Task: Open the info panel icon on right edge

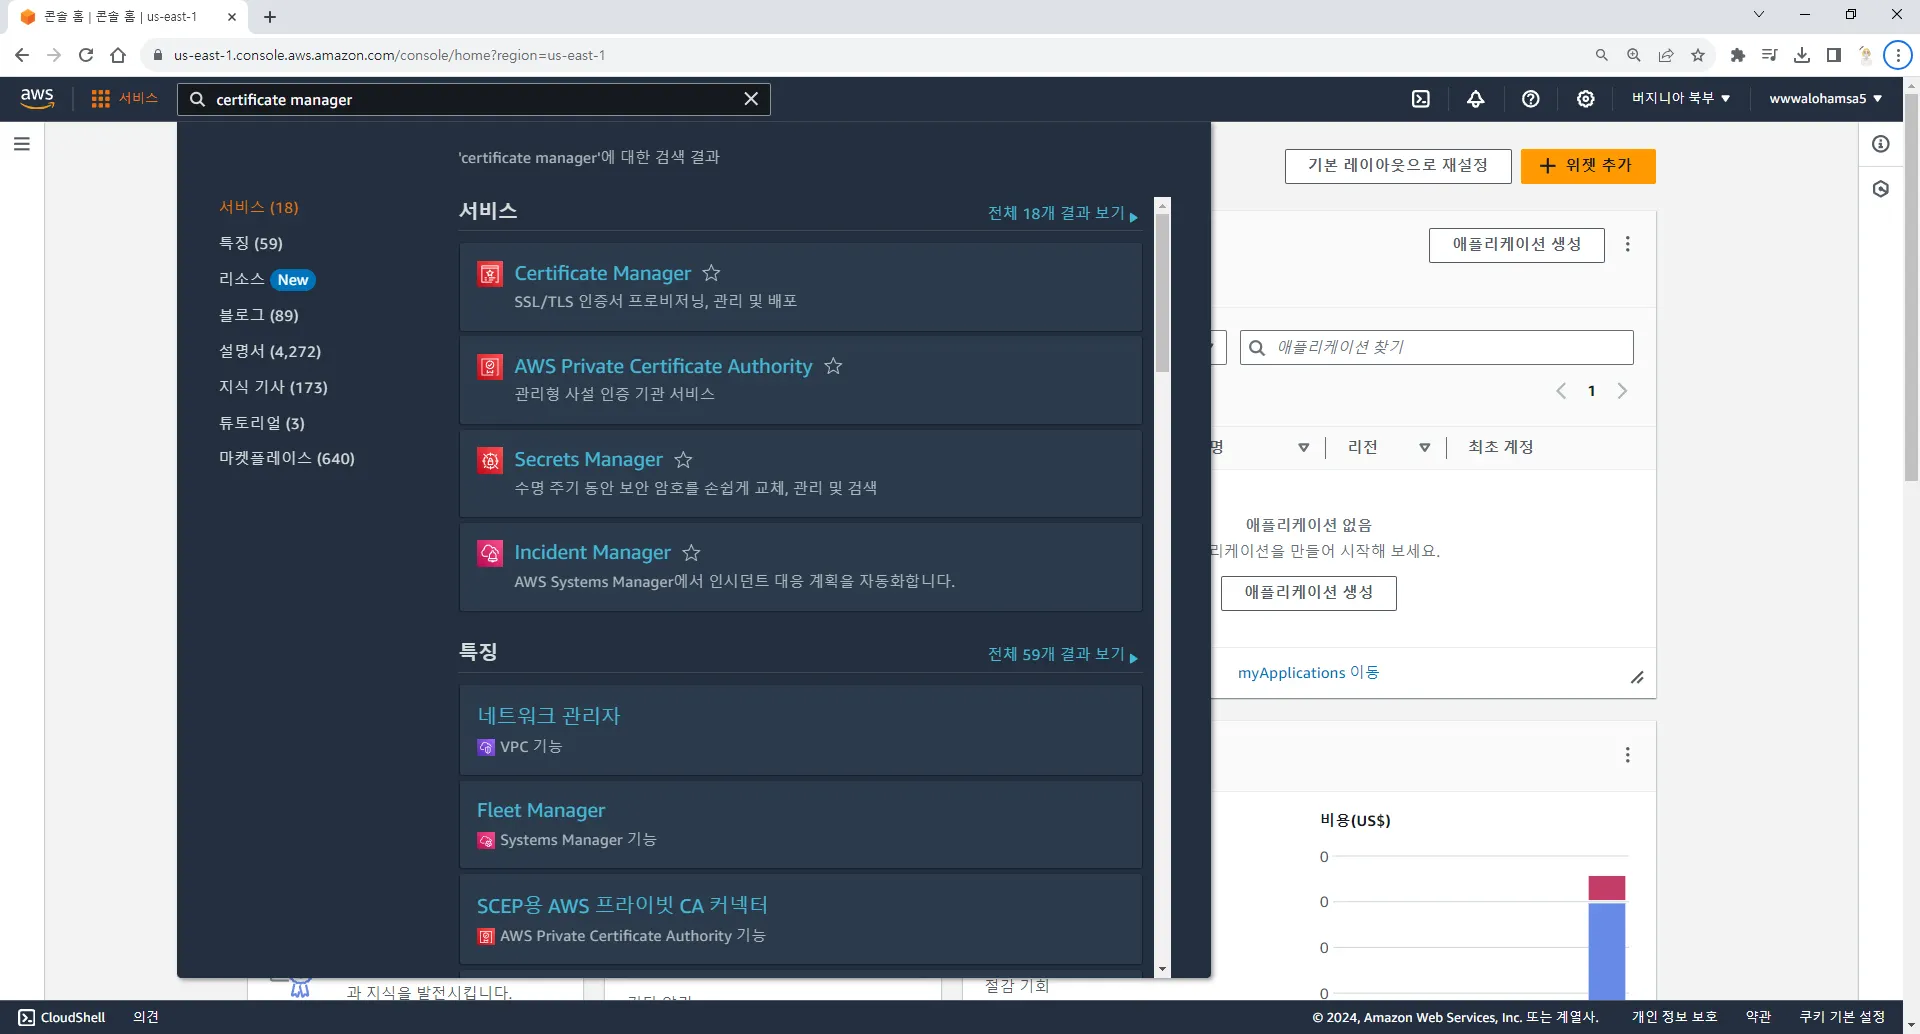Action: [x=1881, y=144]
